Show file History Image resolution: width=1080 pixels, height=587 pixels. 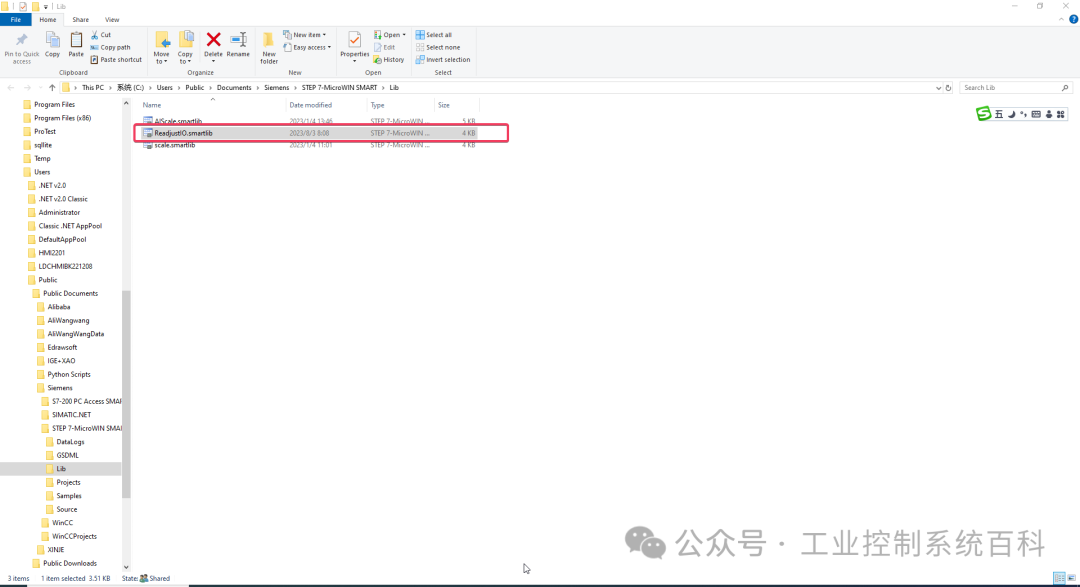click(389, 60)
